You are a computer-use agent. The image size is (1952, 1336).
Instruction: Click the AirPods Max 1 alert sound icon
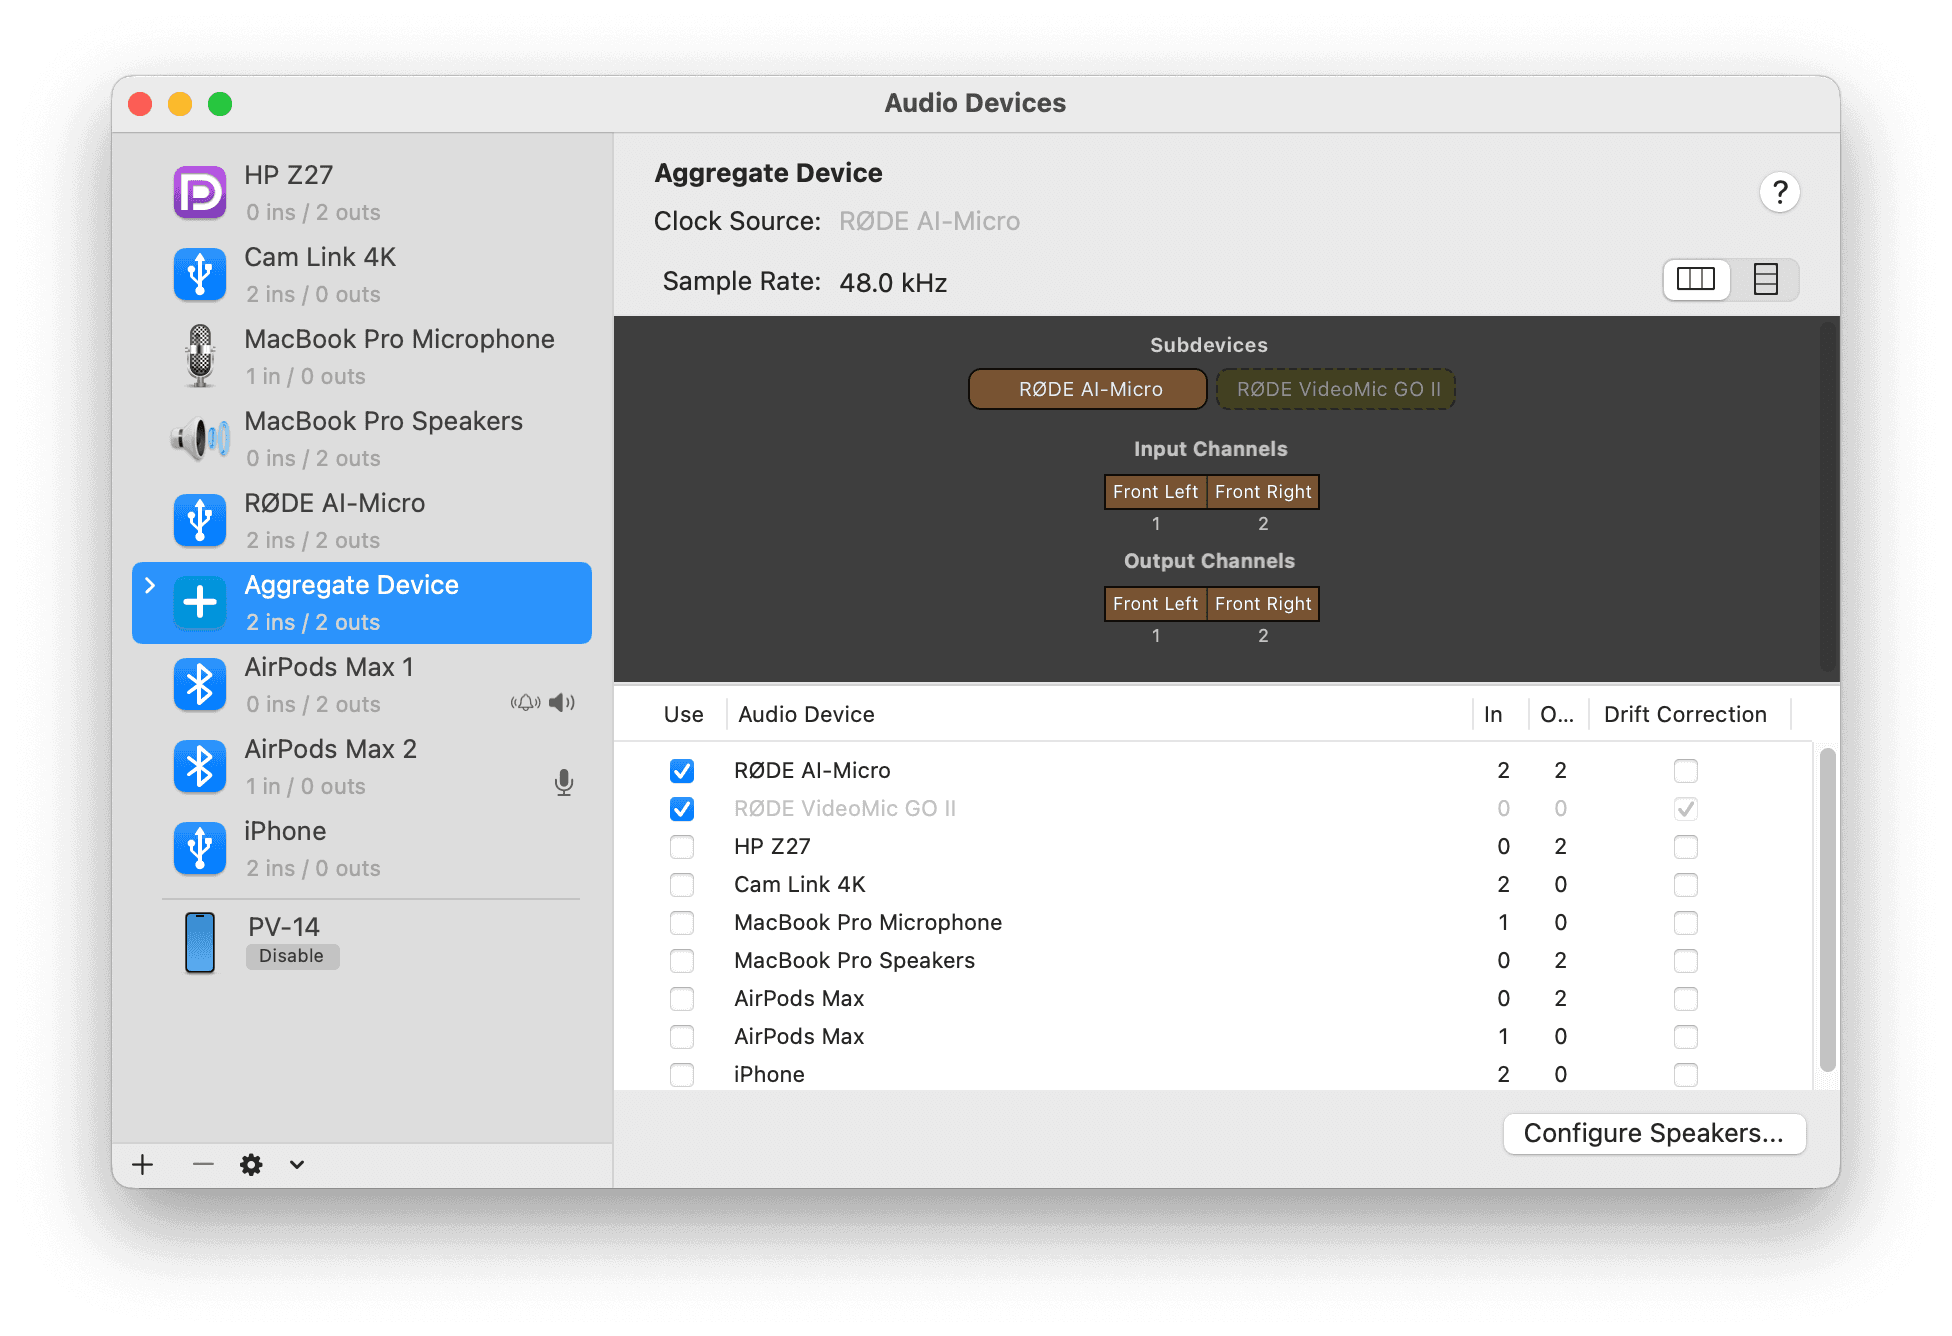point(525,702)
